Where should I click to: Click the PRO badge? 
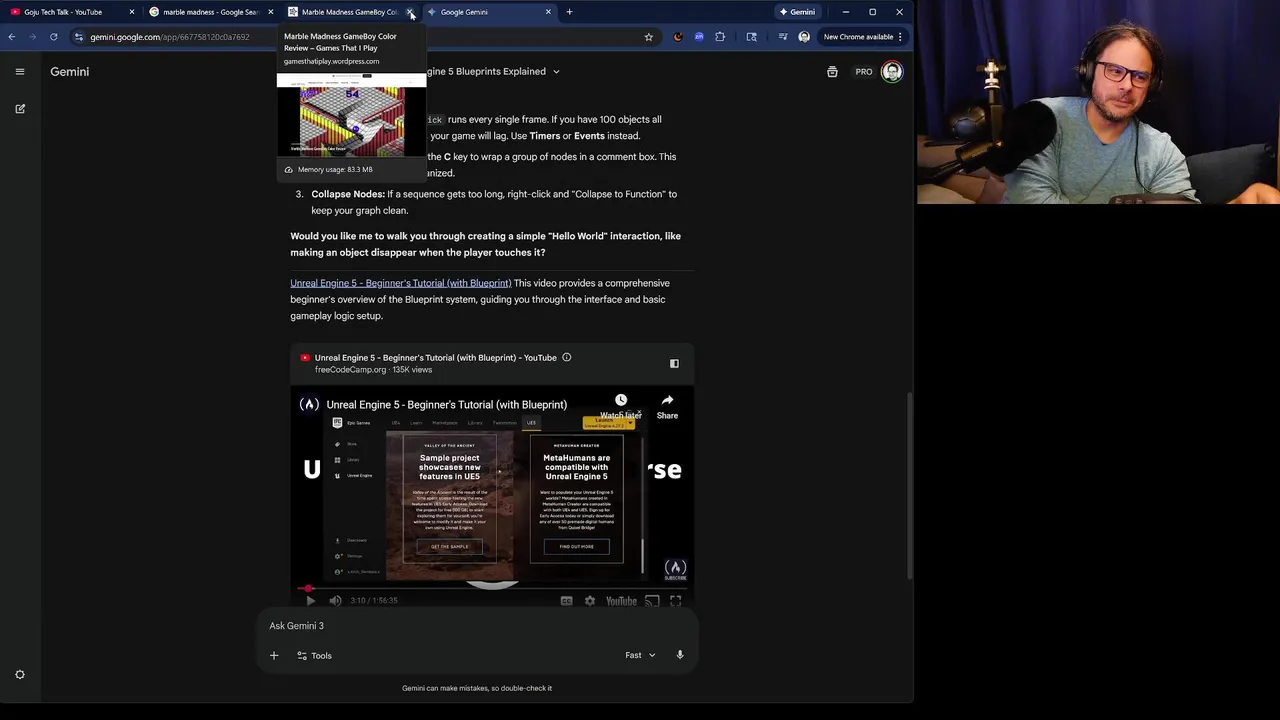[x=863, y=72]
